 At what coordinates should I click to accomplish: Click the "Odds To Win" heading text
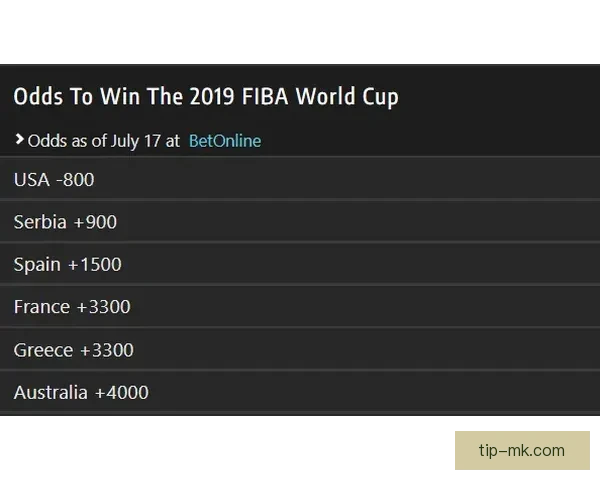click(70, 97)
